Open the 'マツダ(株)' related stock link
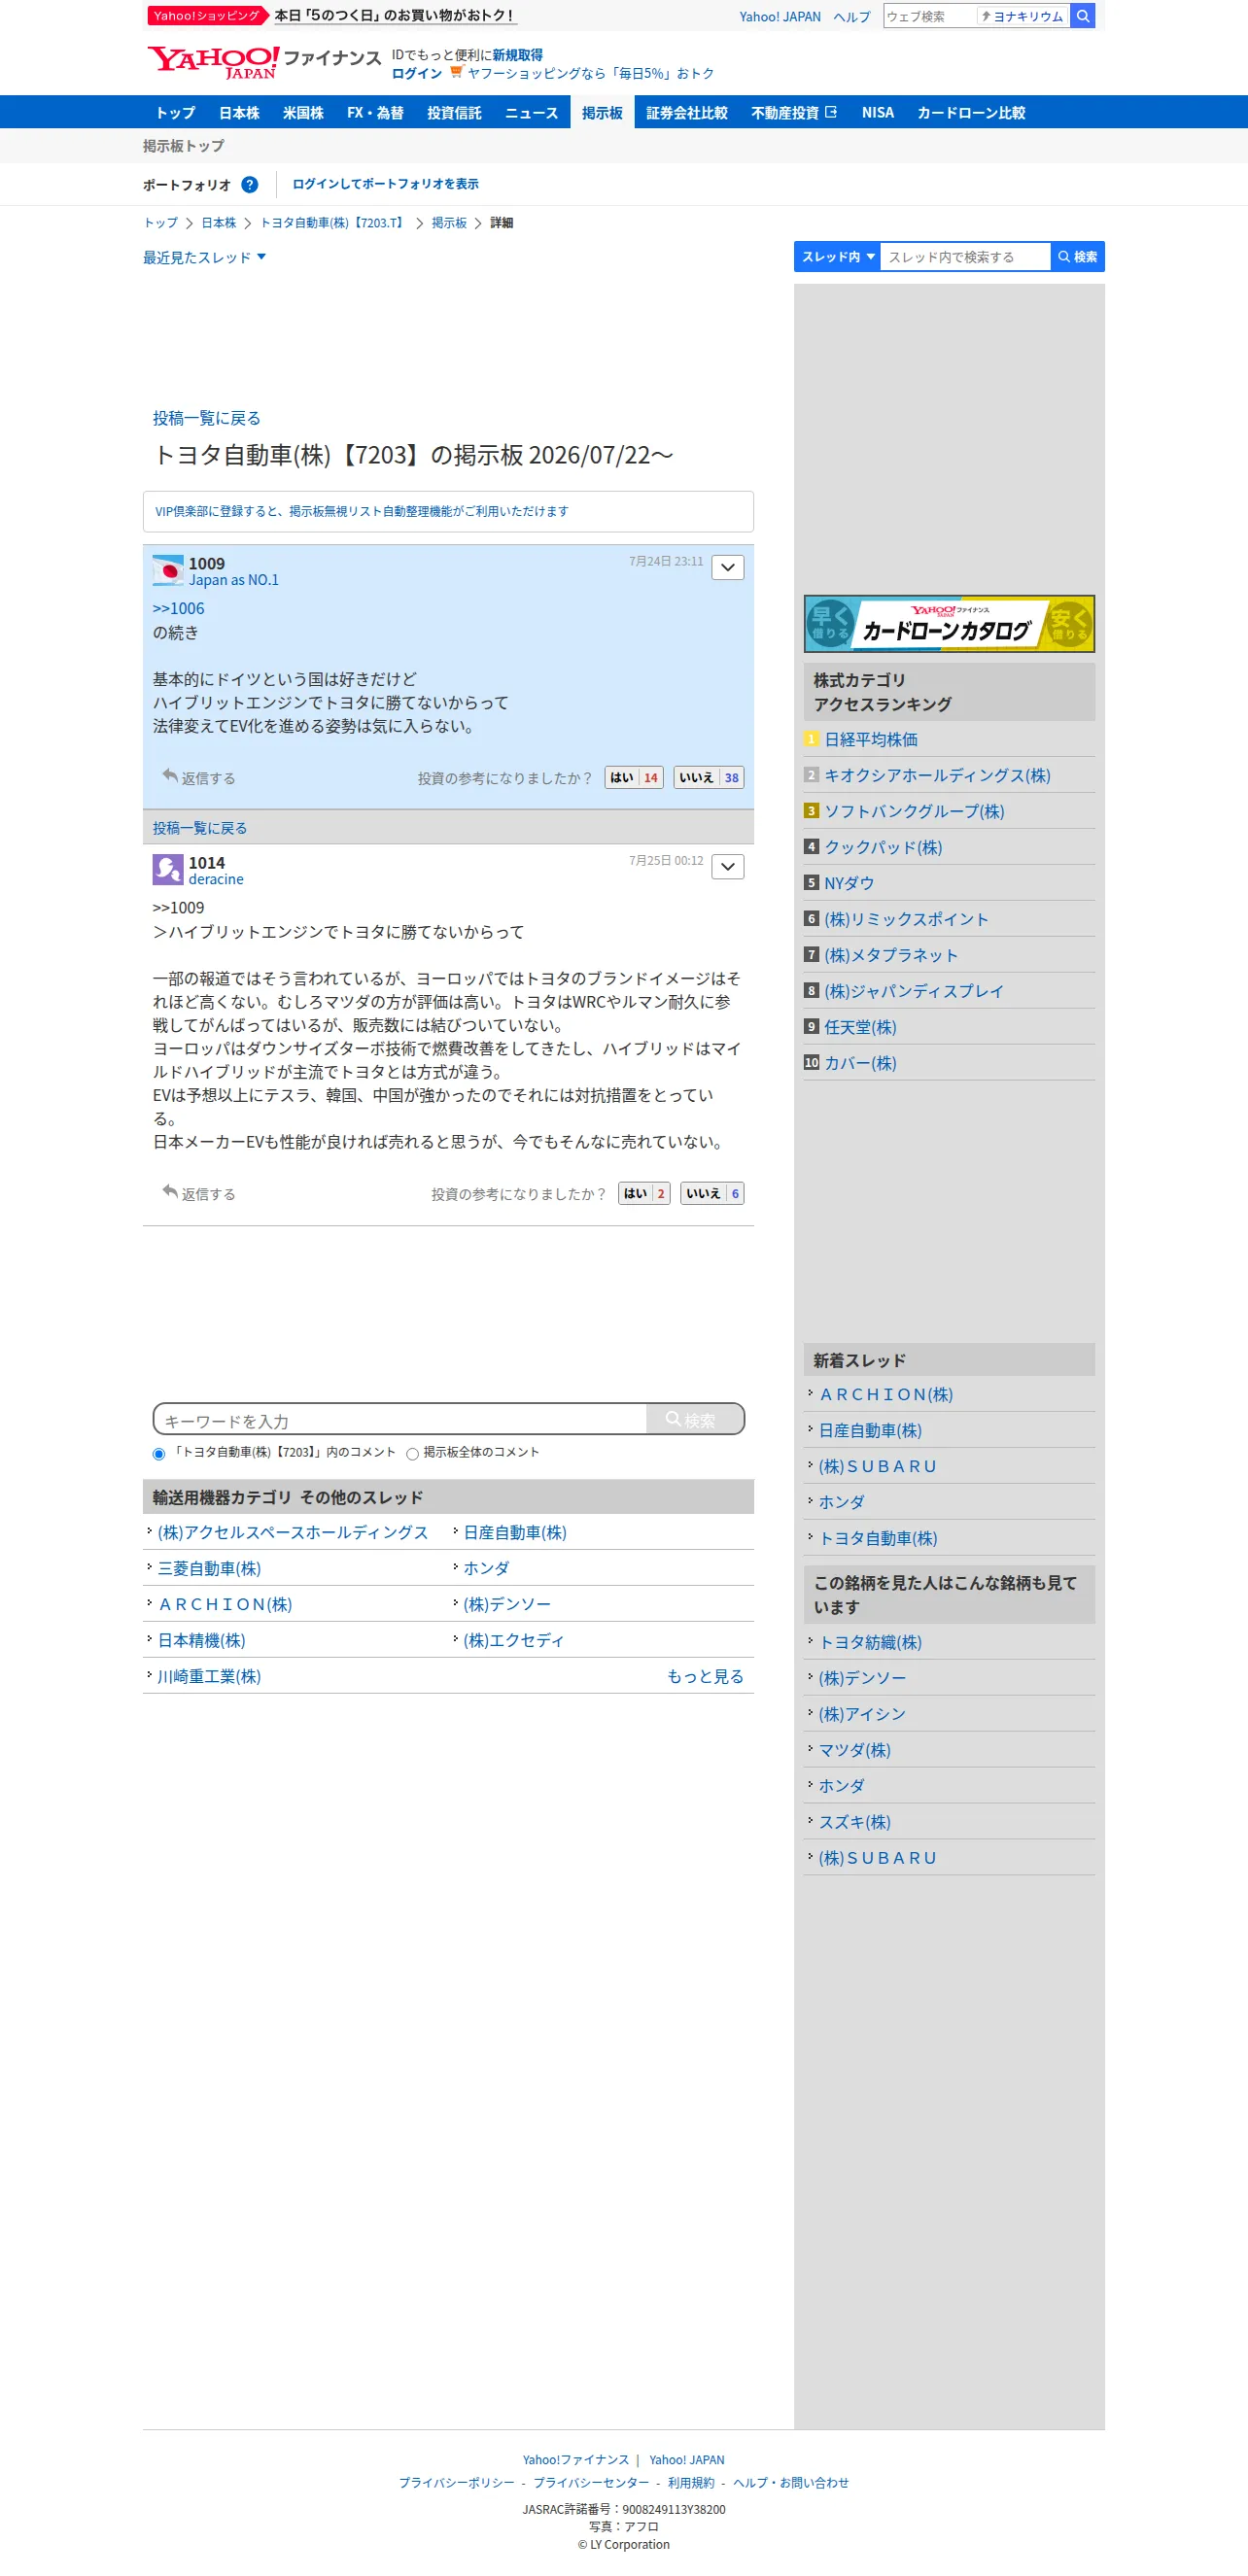The image size is (1248, 2576). click(854, 1750)
